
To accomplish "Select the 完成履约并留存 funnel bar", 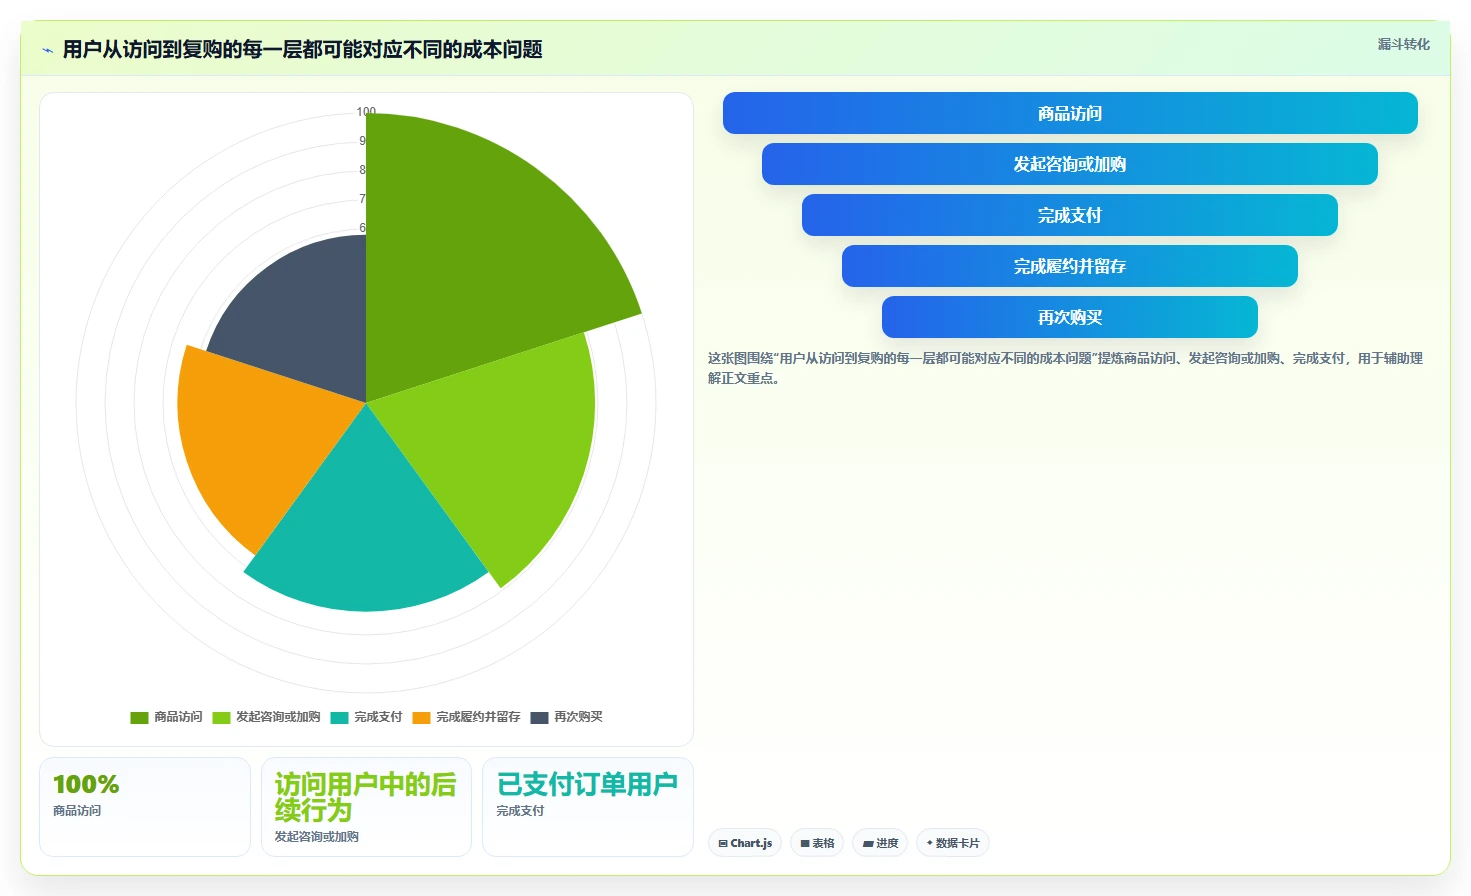I will tap(1070, 266).
